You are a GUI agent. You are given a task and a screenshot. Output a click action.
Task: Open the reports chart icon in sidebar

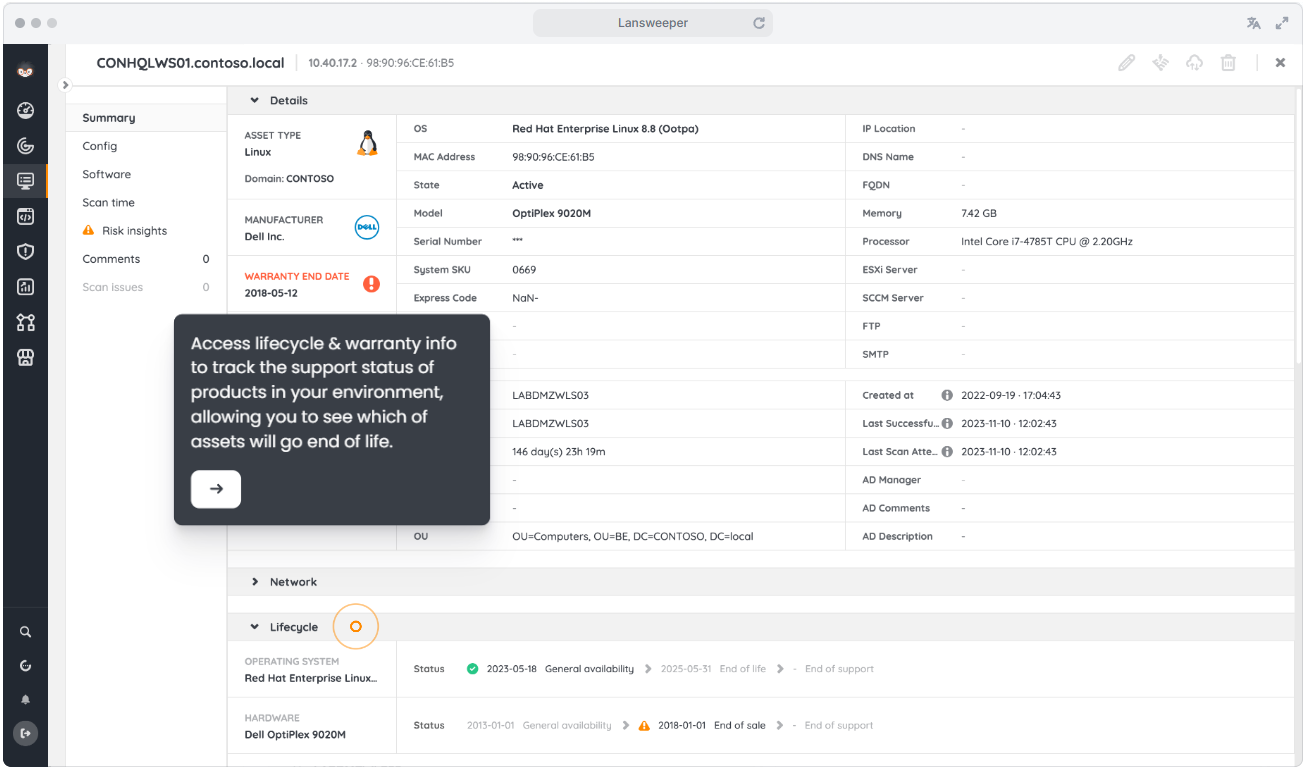coord(26,287)
